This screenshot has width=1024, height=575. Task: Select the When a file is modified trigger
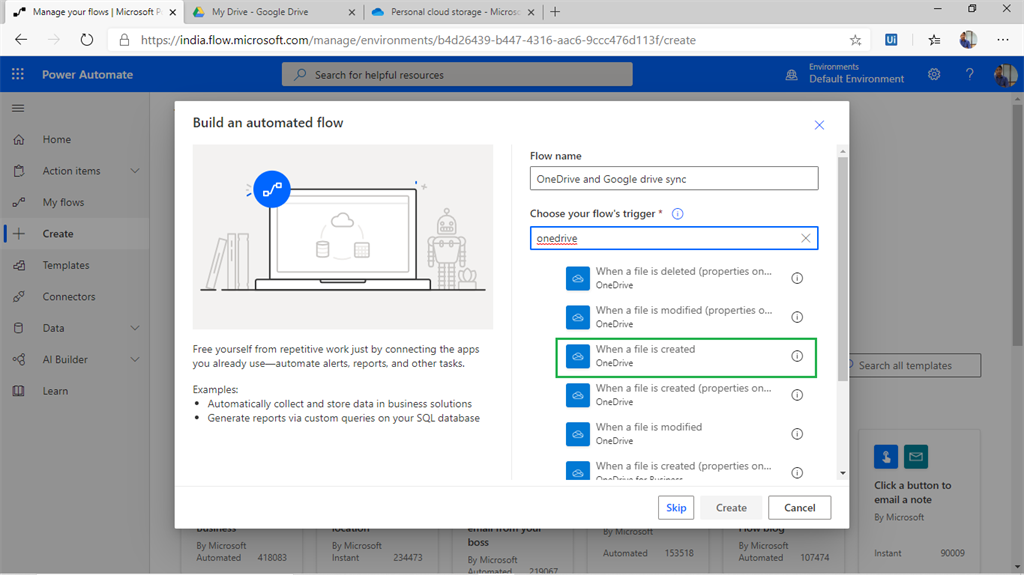pyautogui.click(x=686, y=434)
